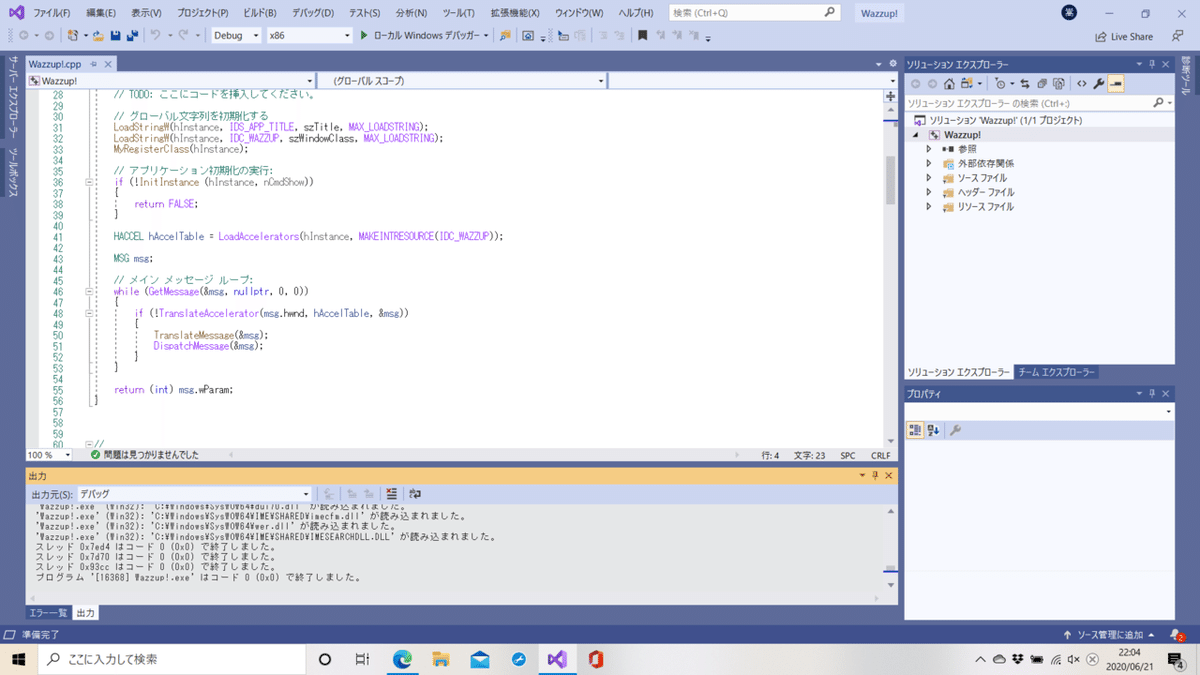Click Show All Files icon in Solution Explorer

click(1059, 84)
